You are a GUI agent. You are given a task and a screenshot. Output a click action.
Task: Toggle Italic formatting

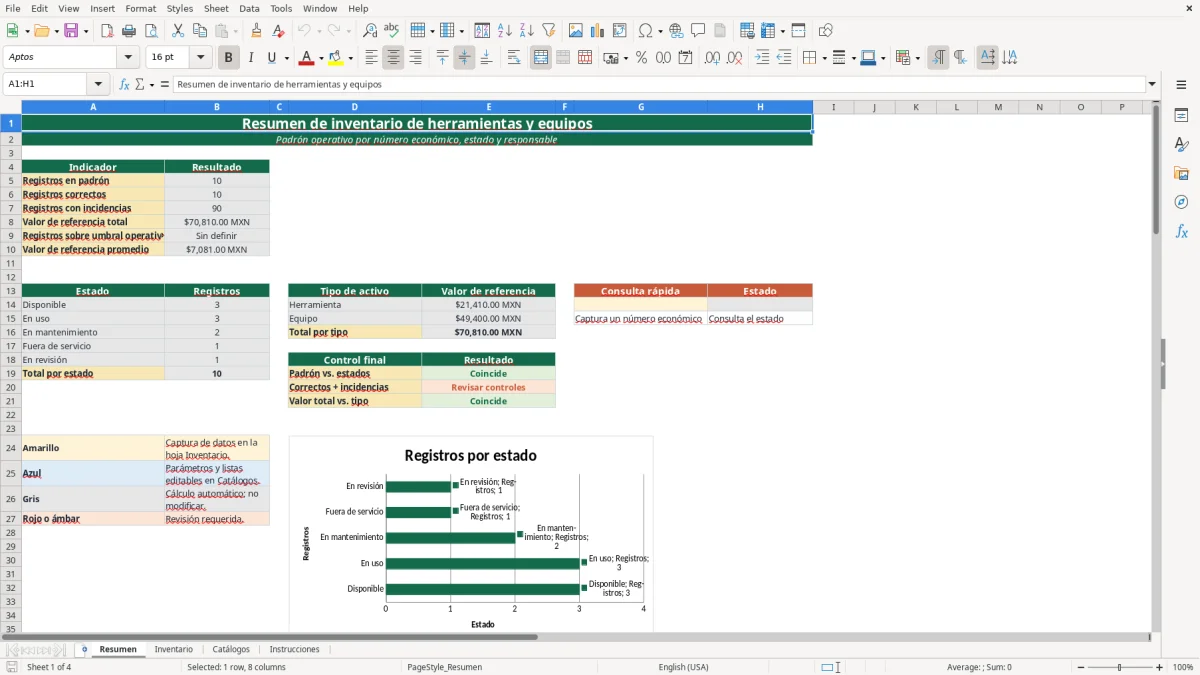coord(250,58)
